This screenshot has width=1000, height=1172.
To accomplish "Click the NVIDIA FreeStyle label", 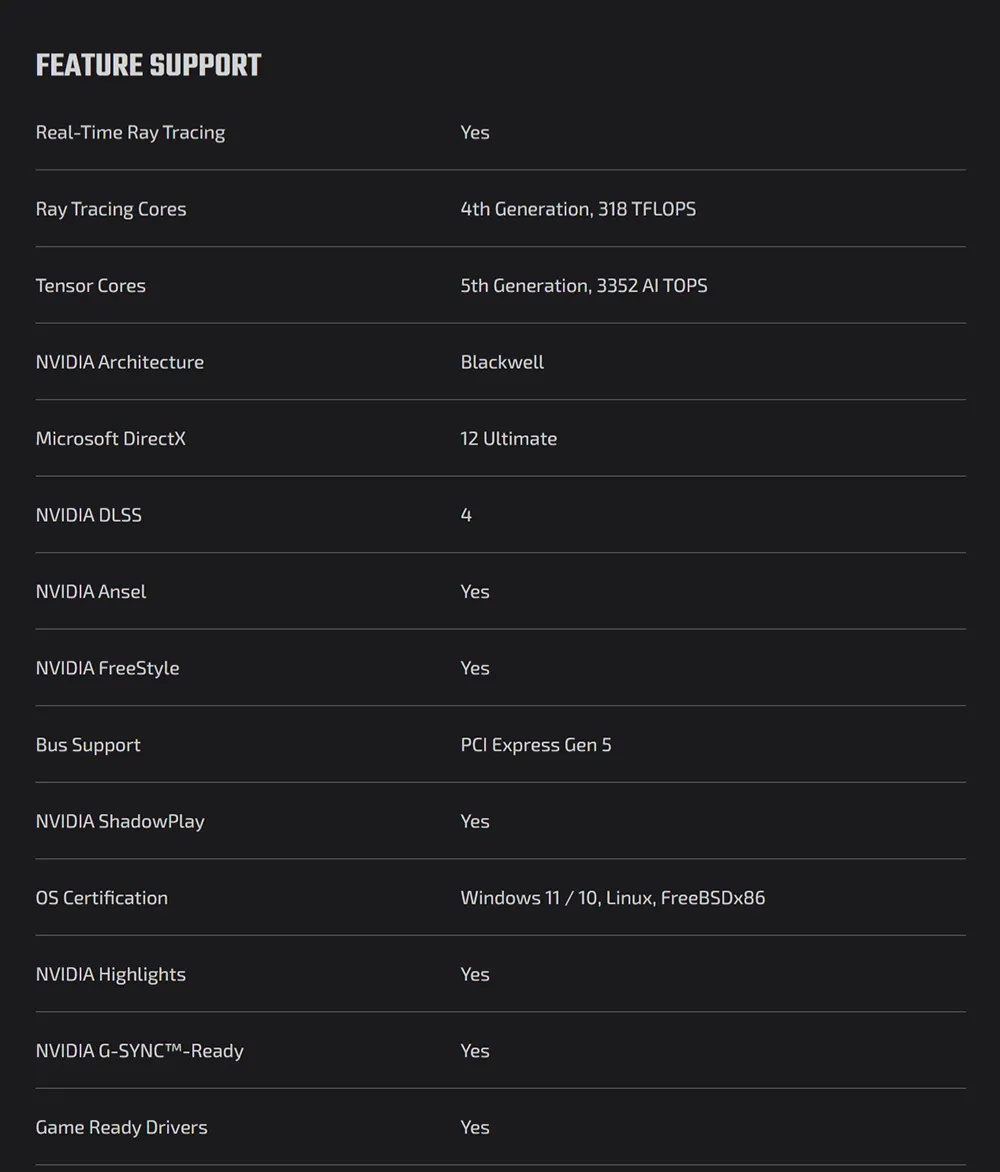I will (108, 668).
